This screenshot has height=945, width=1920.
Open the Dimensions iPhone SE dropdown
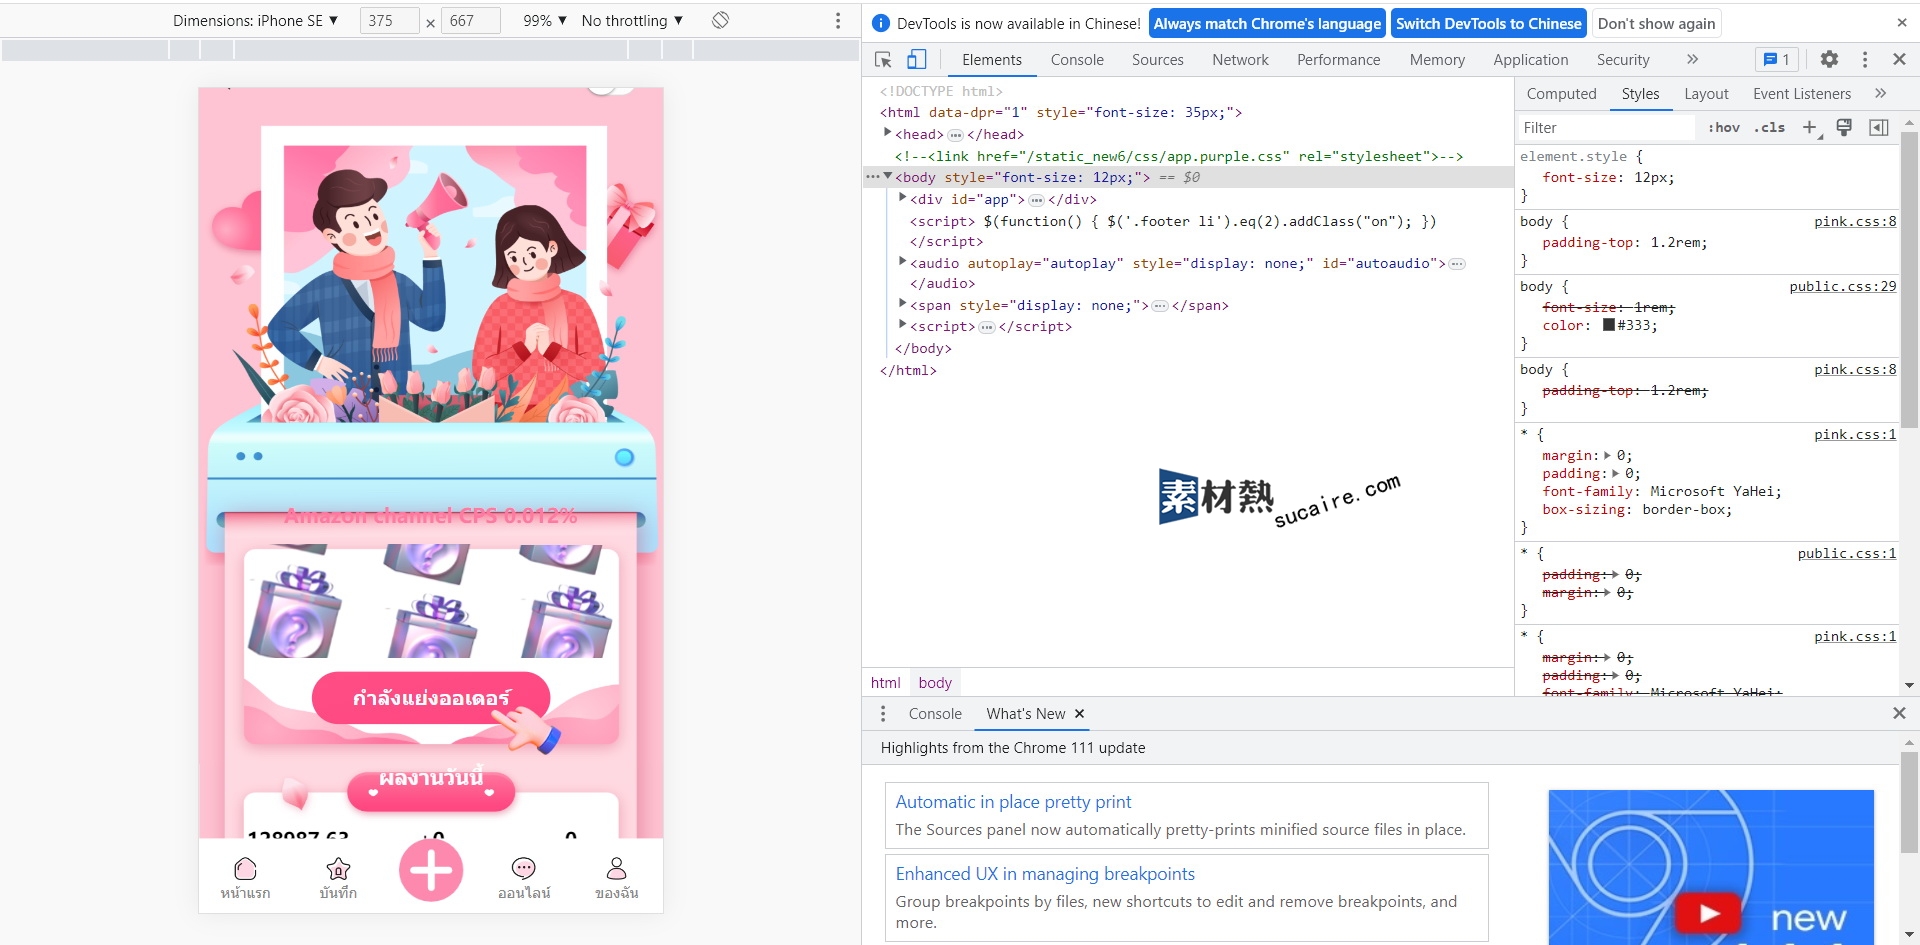click(x=255, y=20)
